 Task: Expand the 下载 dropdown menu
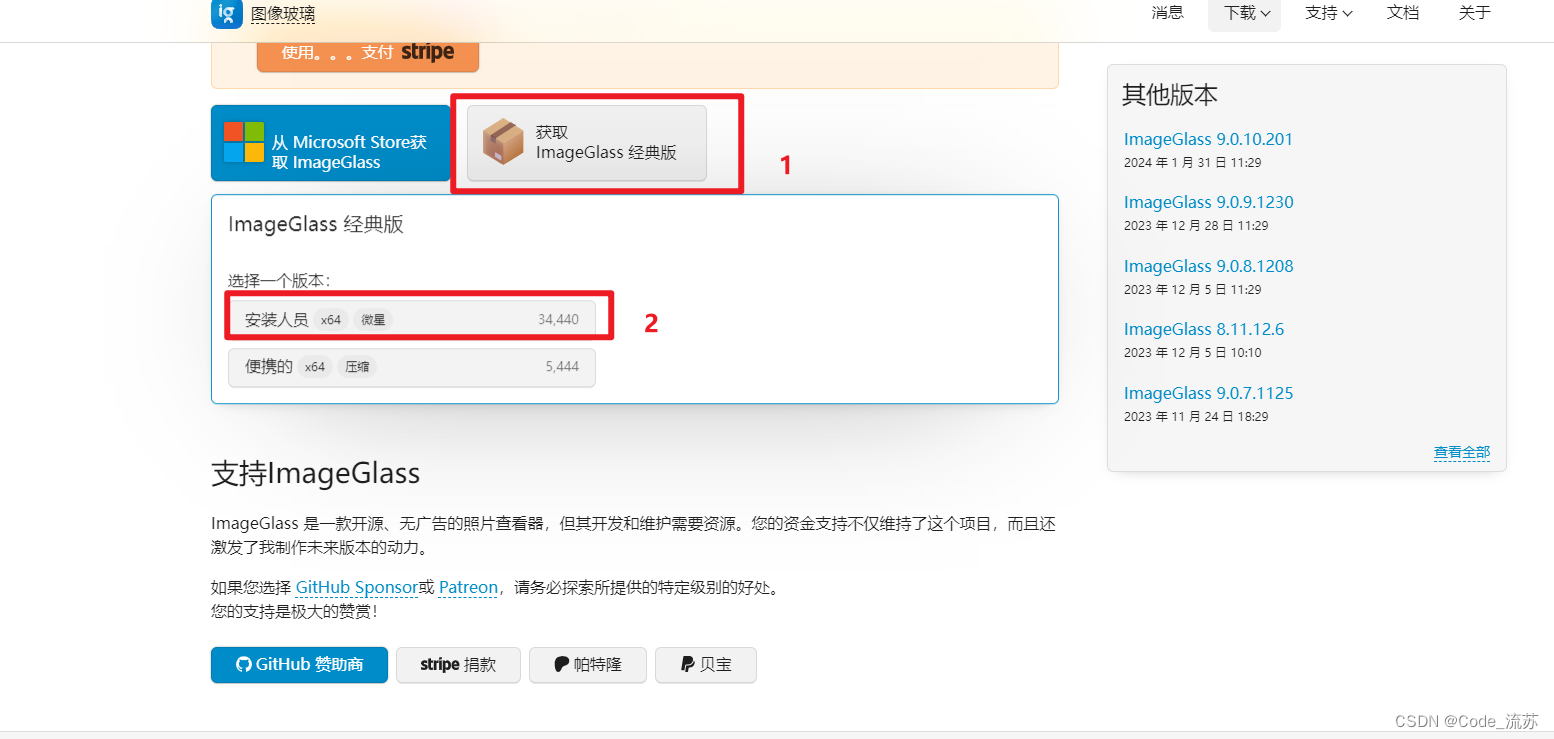[x=1244, y=13]
